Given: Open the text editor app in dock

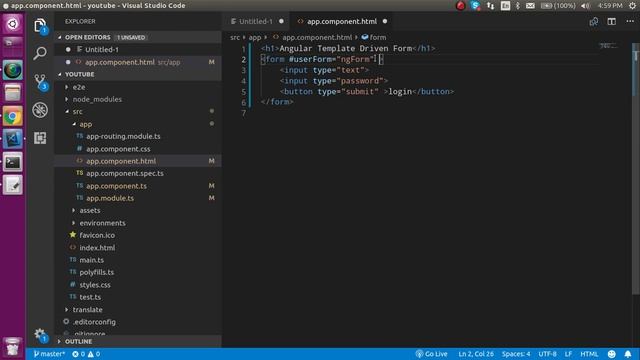Looking at the screenshot, I should click(x=13, y=185).
